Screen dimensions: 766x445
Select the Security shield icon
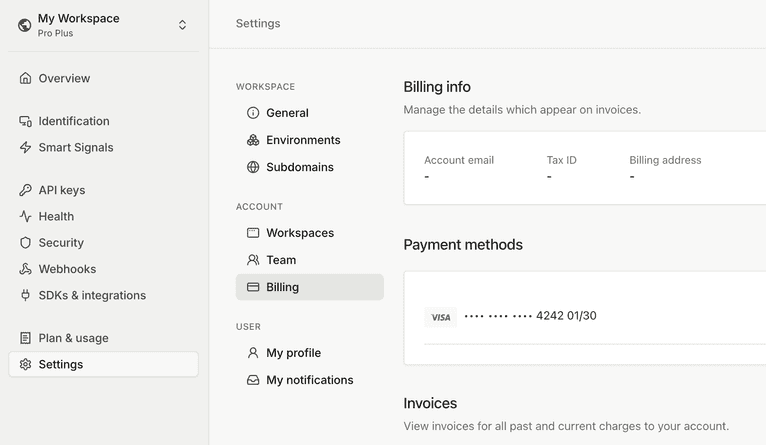pos(26,243)
